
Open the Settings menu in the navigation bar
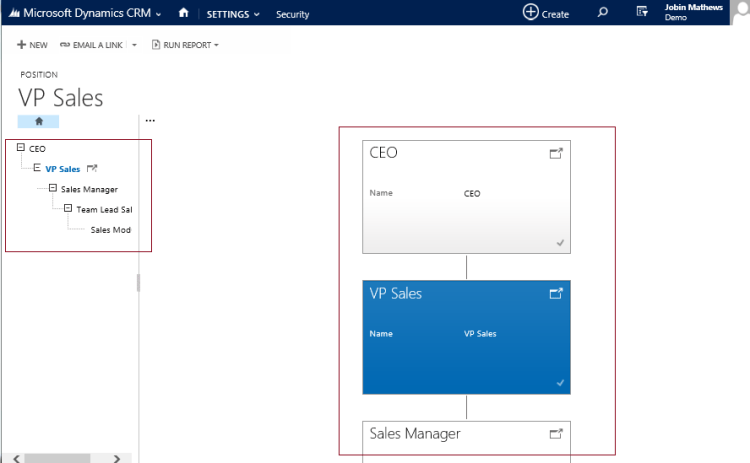[232, 14]
